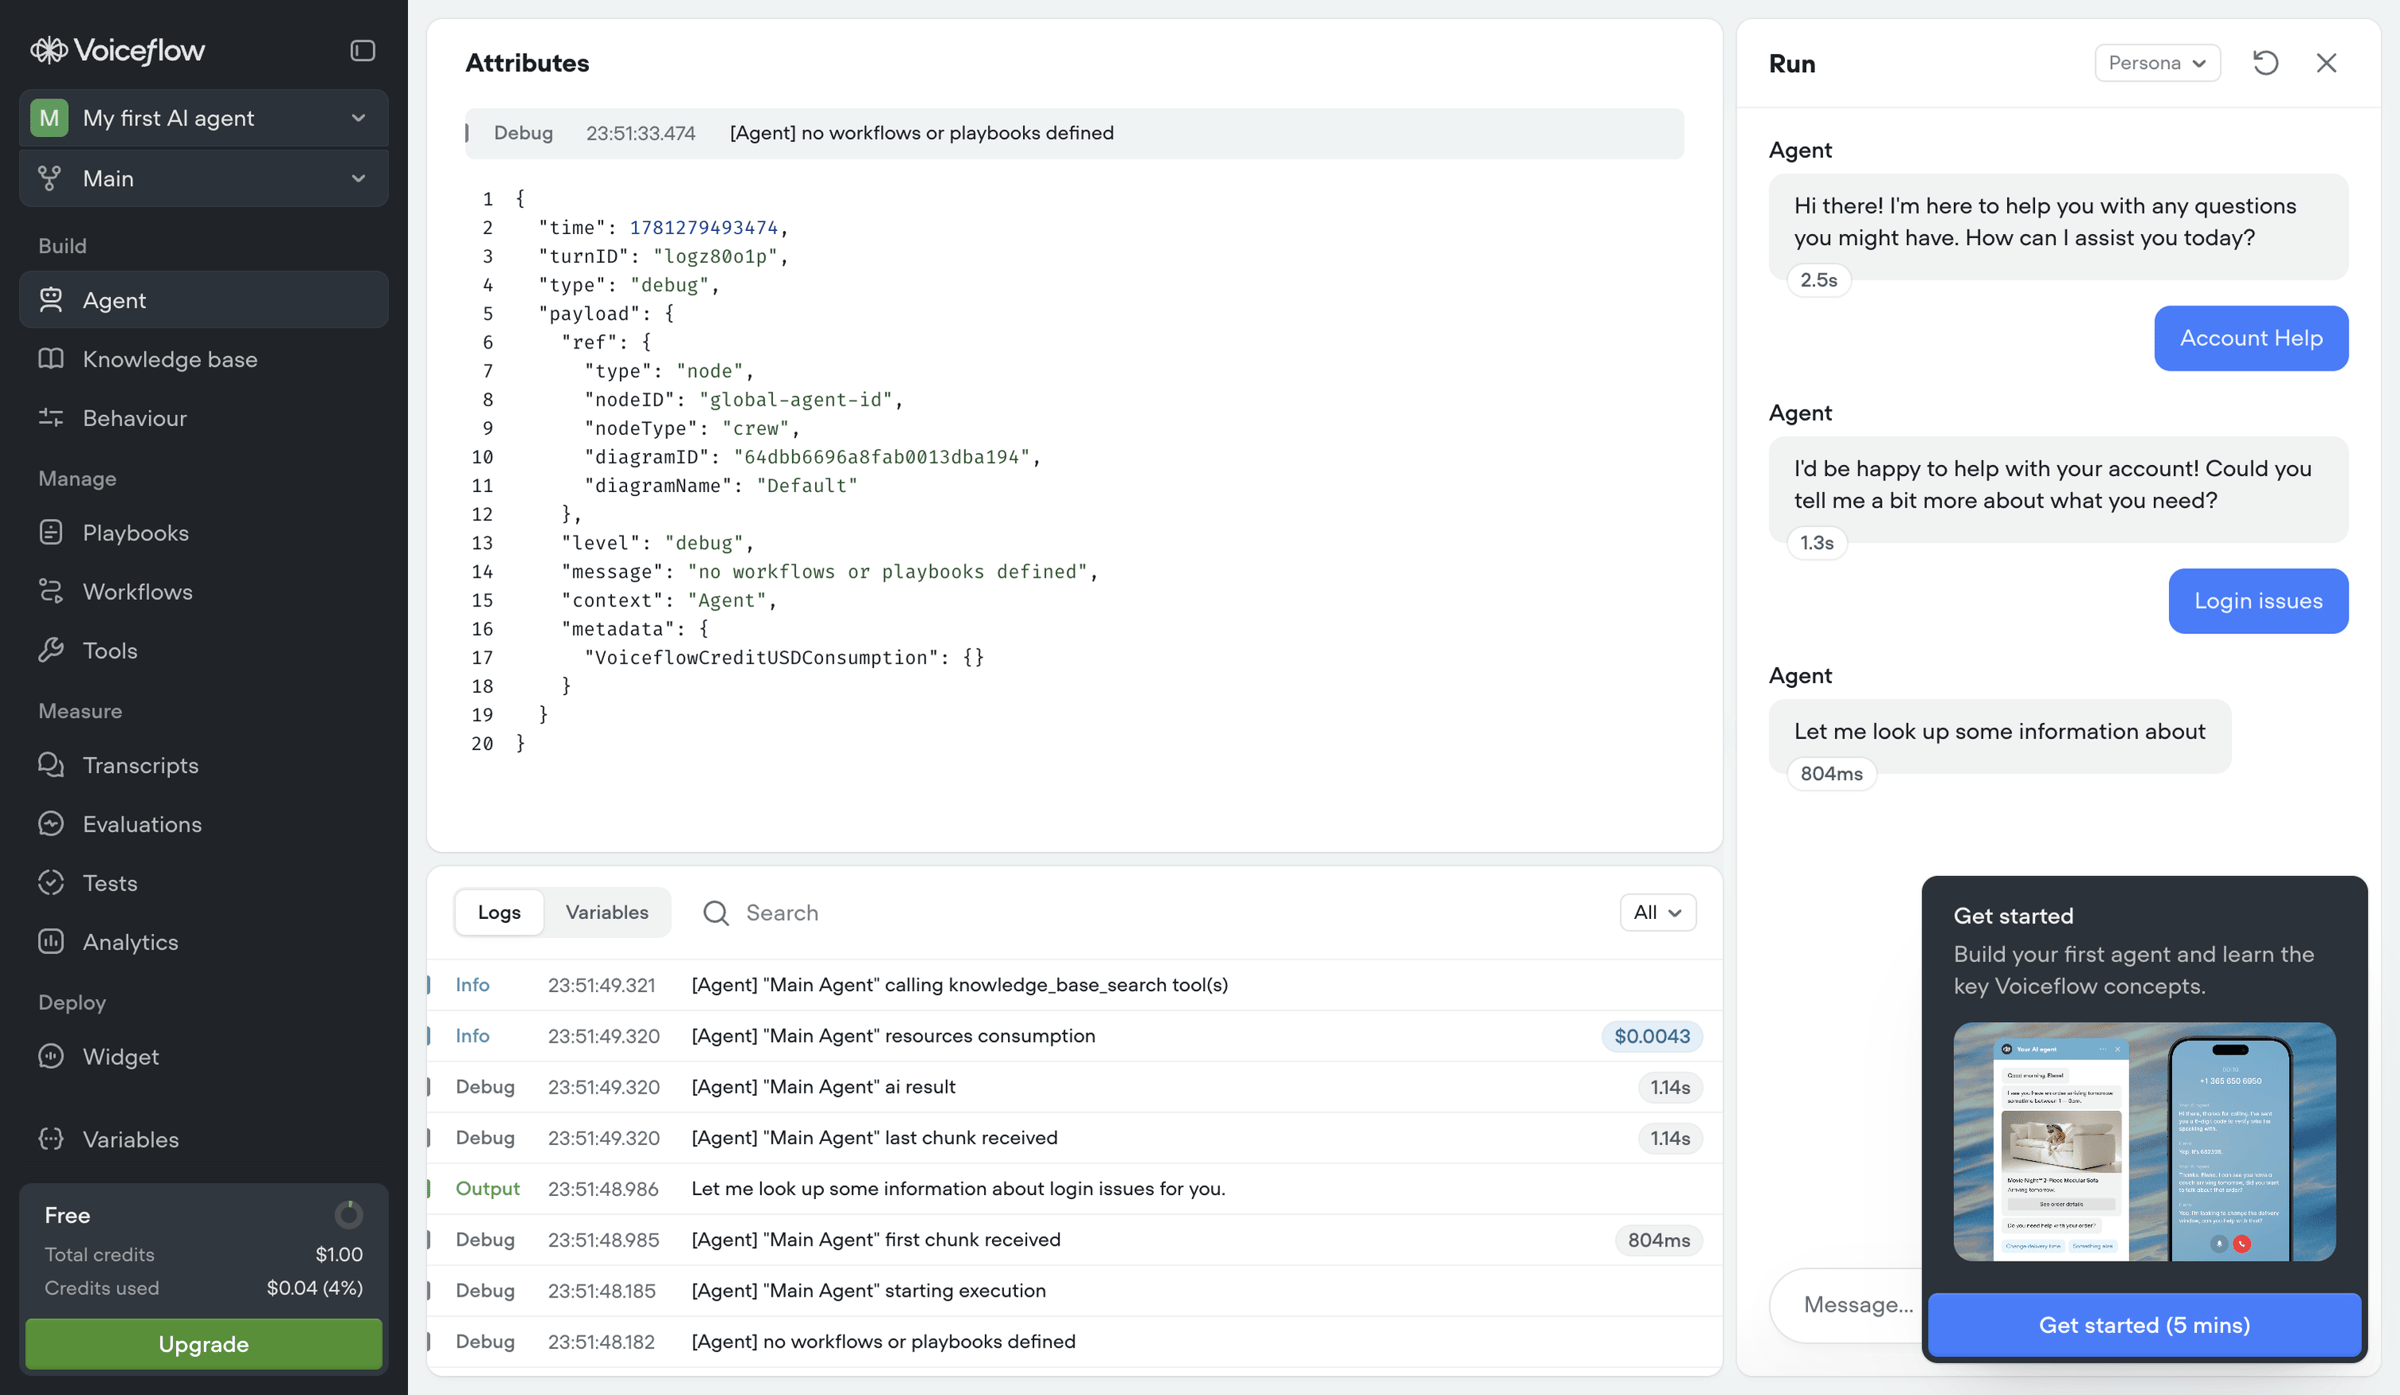2400x1395 pixels.
Task: Select the Tests checkmark icon
Action: tap(51, 882)
